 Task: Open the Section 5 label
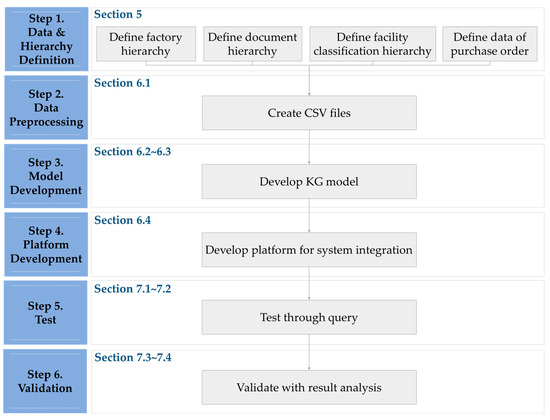[118, 14]
